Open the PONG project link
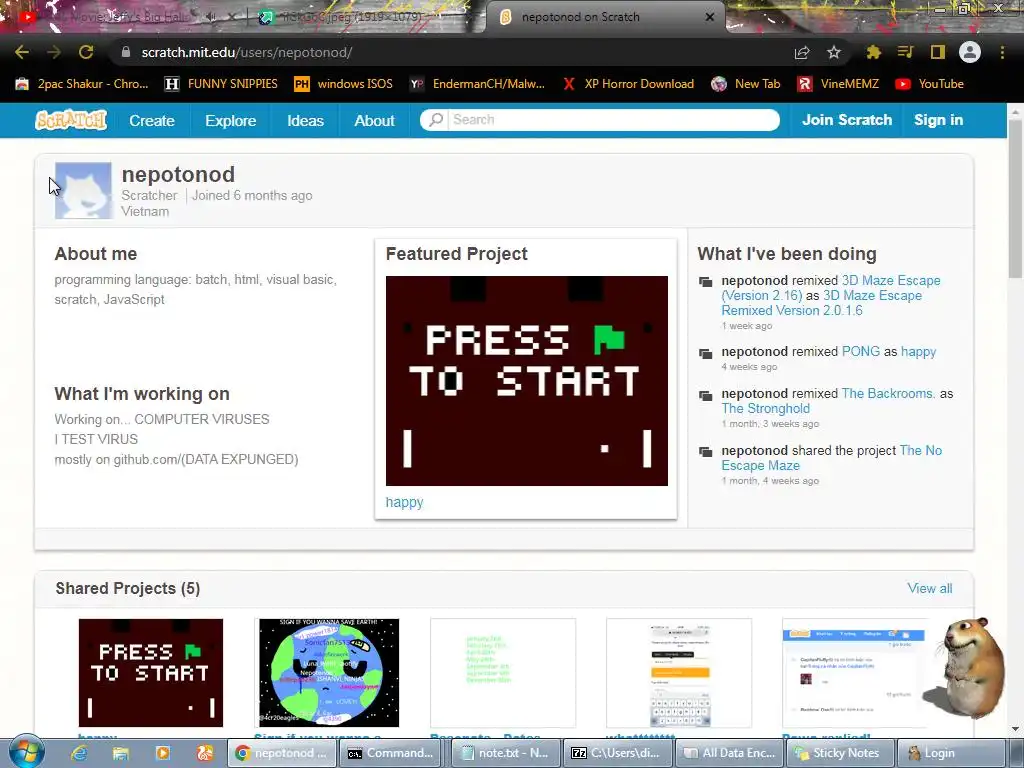The height and width of the screenshot is (768, 1024). [861, 351]
